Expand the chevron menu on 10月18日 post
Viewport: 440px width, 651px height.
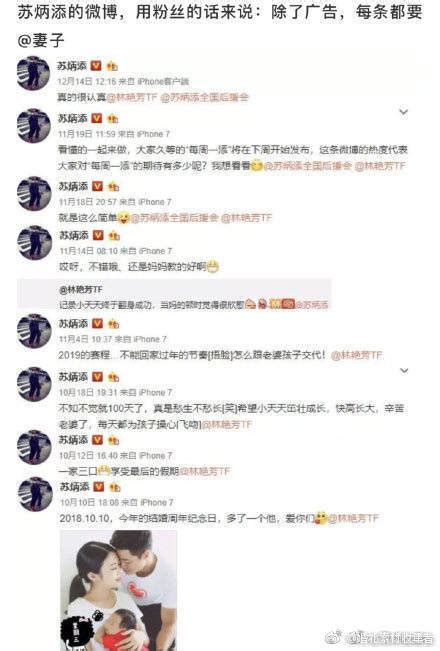pos(404,370)
